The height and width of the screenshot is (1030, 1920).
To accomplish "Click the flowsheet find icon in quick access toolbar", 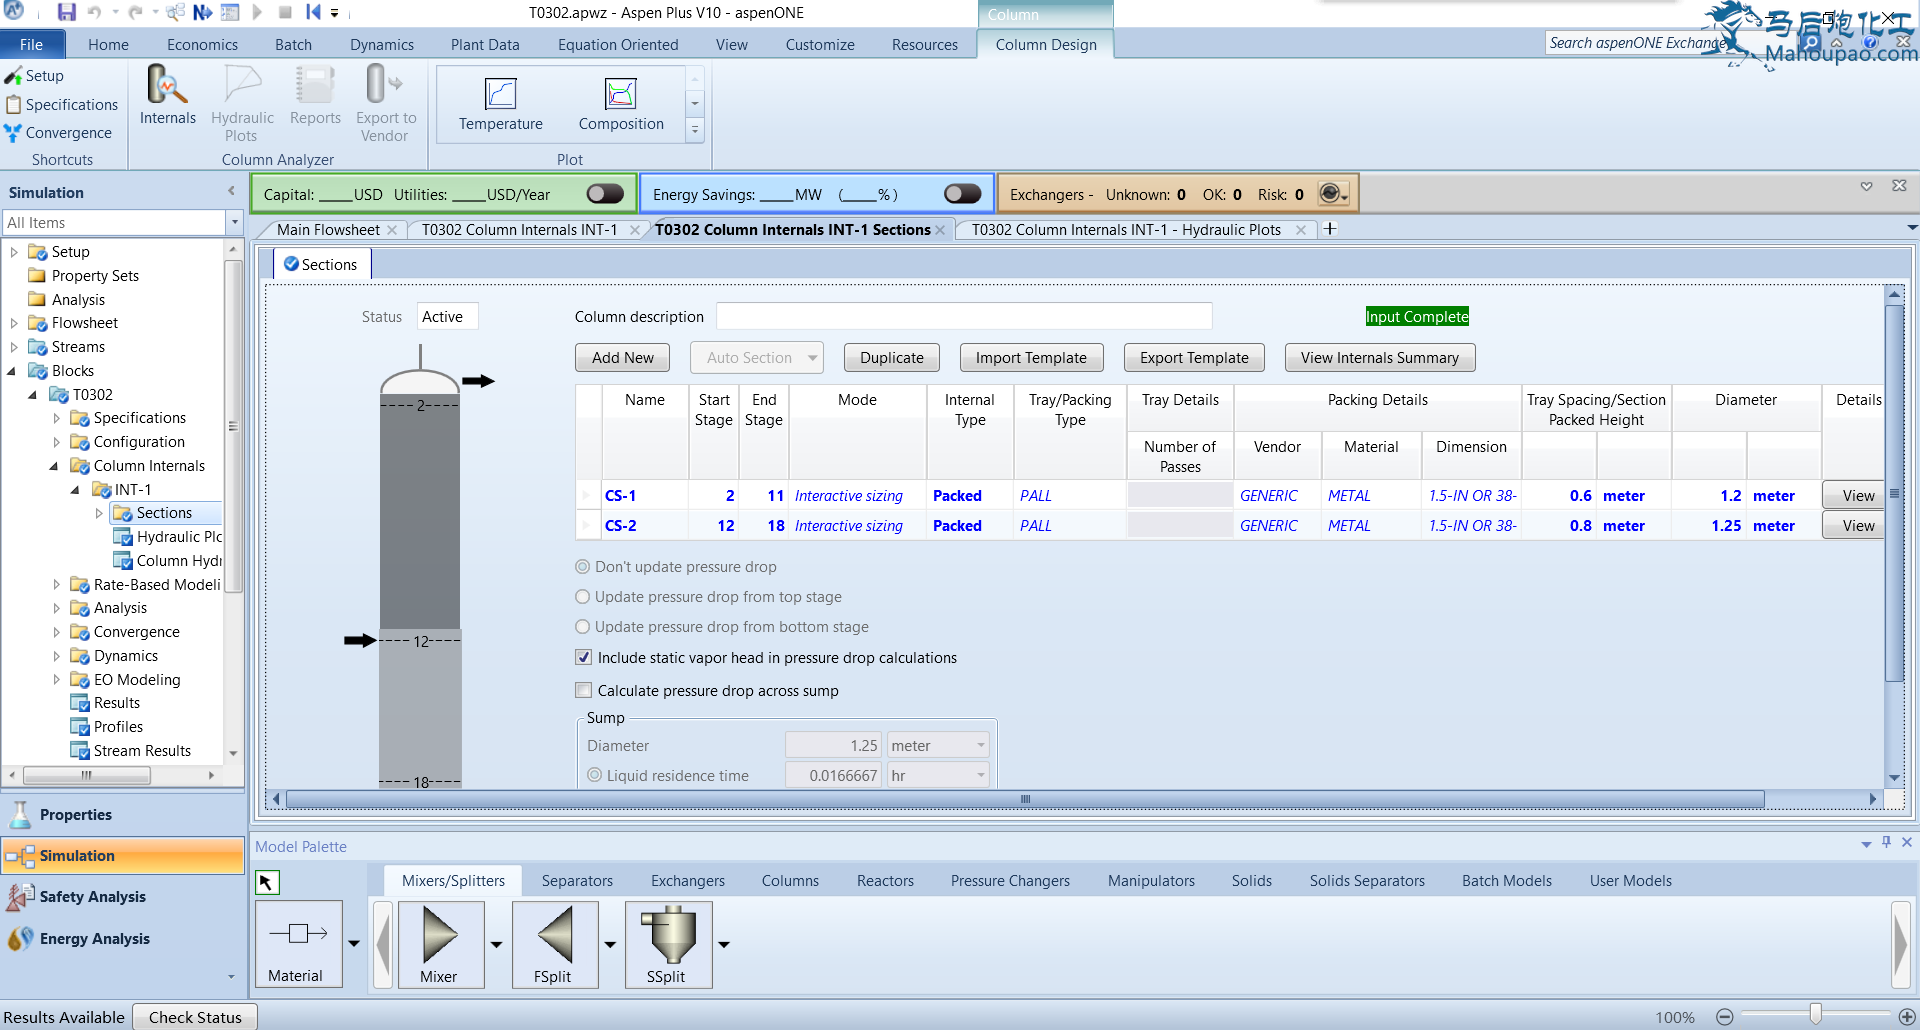I will pyautogui.click(x=176, y=13).
